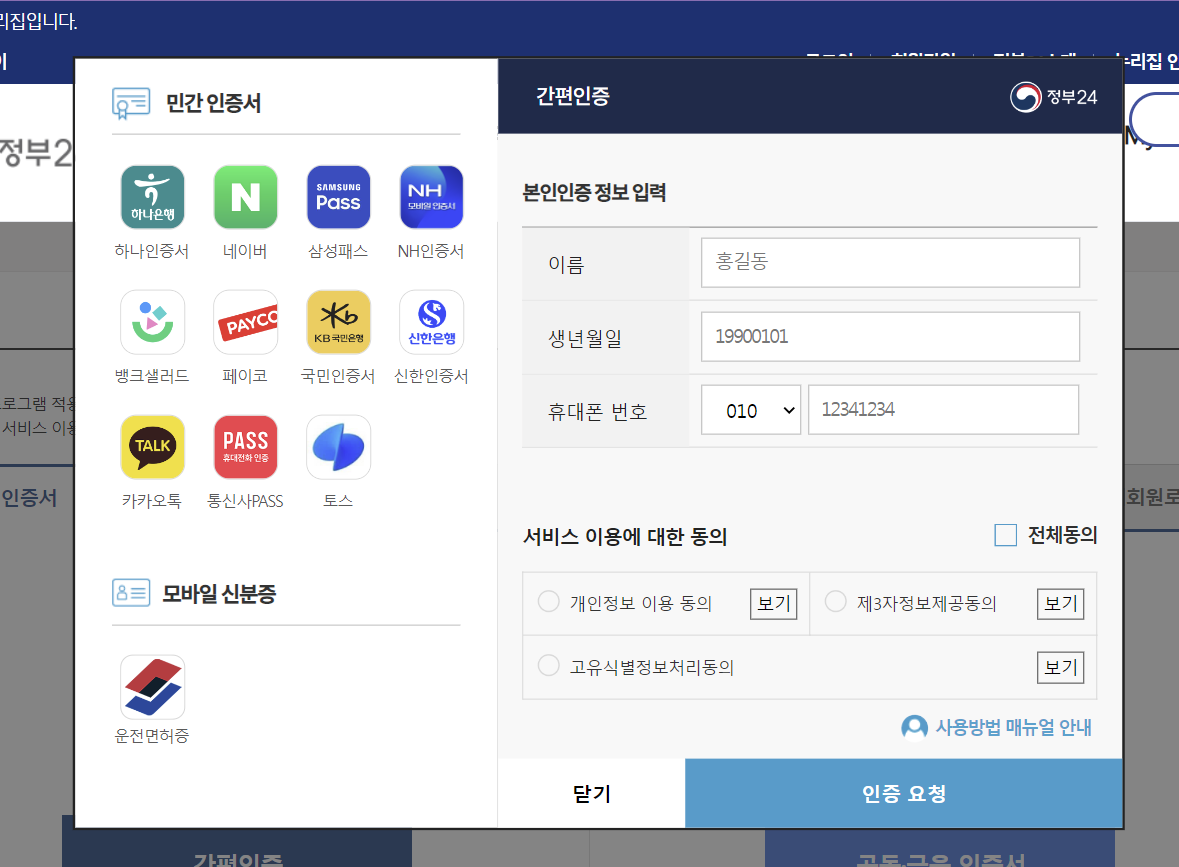Pick the 신한인증서 (Shinhan) icon

[432, 322]
